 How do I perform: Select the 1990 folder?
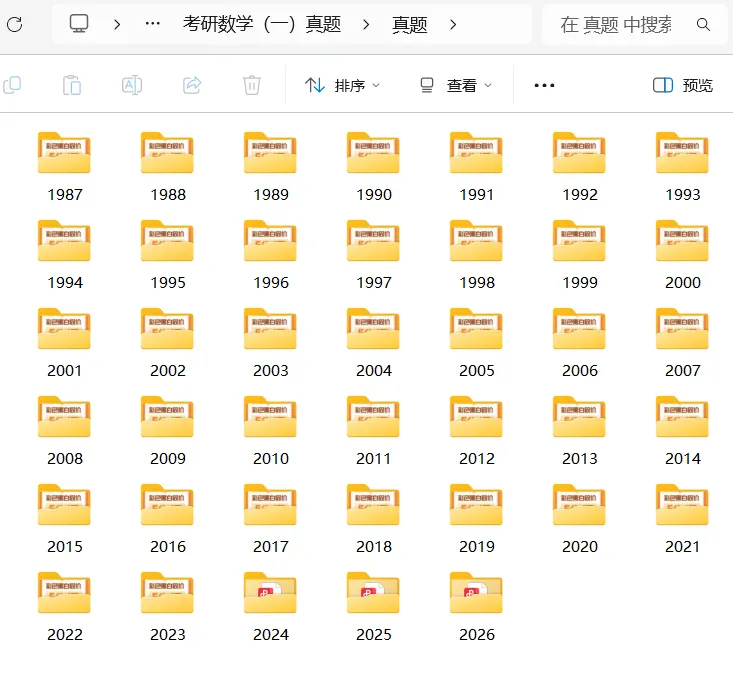click(374, 167)
